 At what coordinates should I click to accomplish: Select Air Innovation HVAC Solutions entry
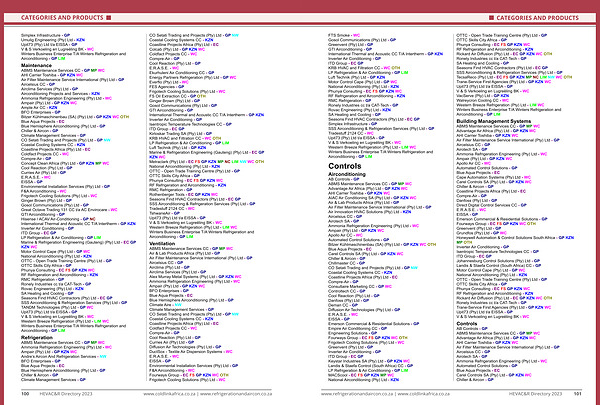click(369, 212)
